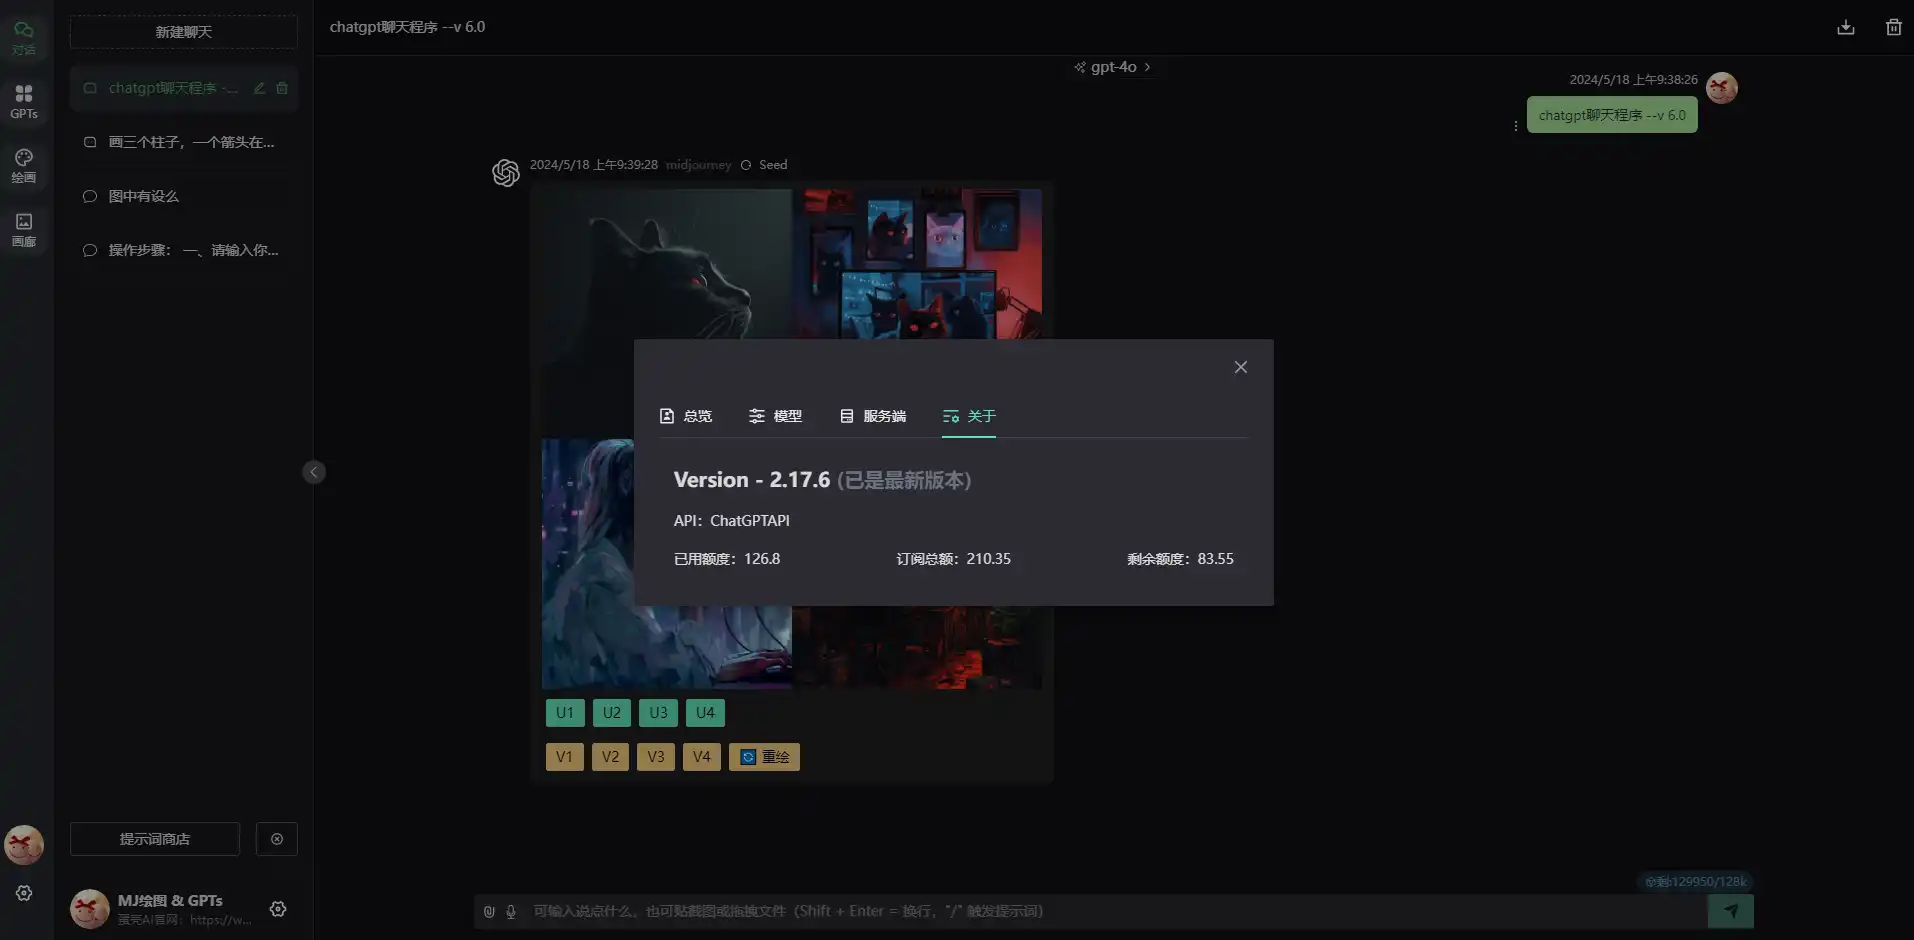Switch to the 服务端 tab
1914x940 pixels.
click(x=873, y=416)
